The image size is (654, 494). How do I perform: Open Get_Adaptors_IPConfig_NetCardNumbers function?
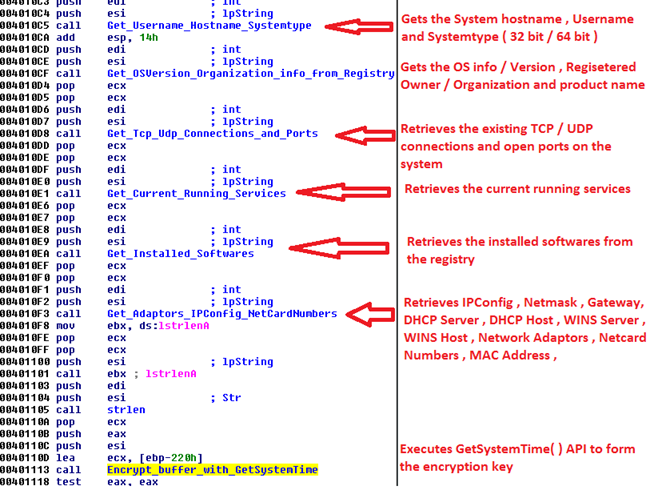pyautogui.click(x=221, y=314)
